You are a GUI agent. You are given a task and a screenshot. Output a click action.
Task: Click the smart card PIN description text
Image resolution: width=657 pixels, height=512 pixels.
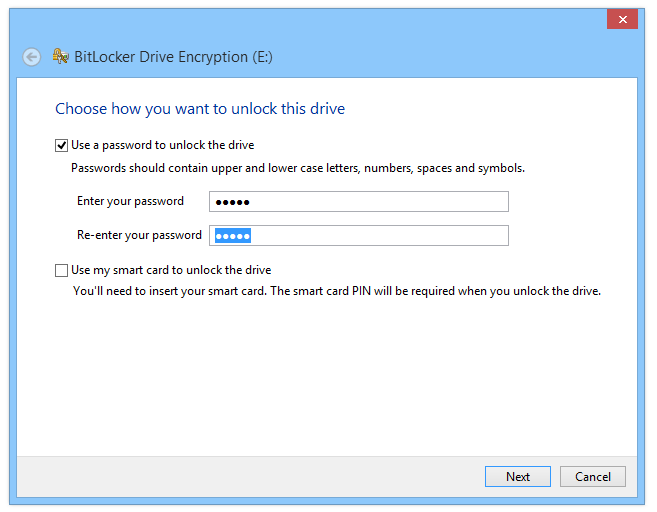(x=337, y=291)
